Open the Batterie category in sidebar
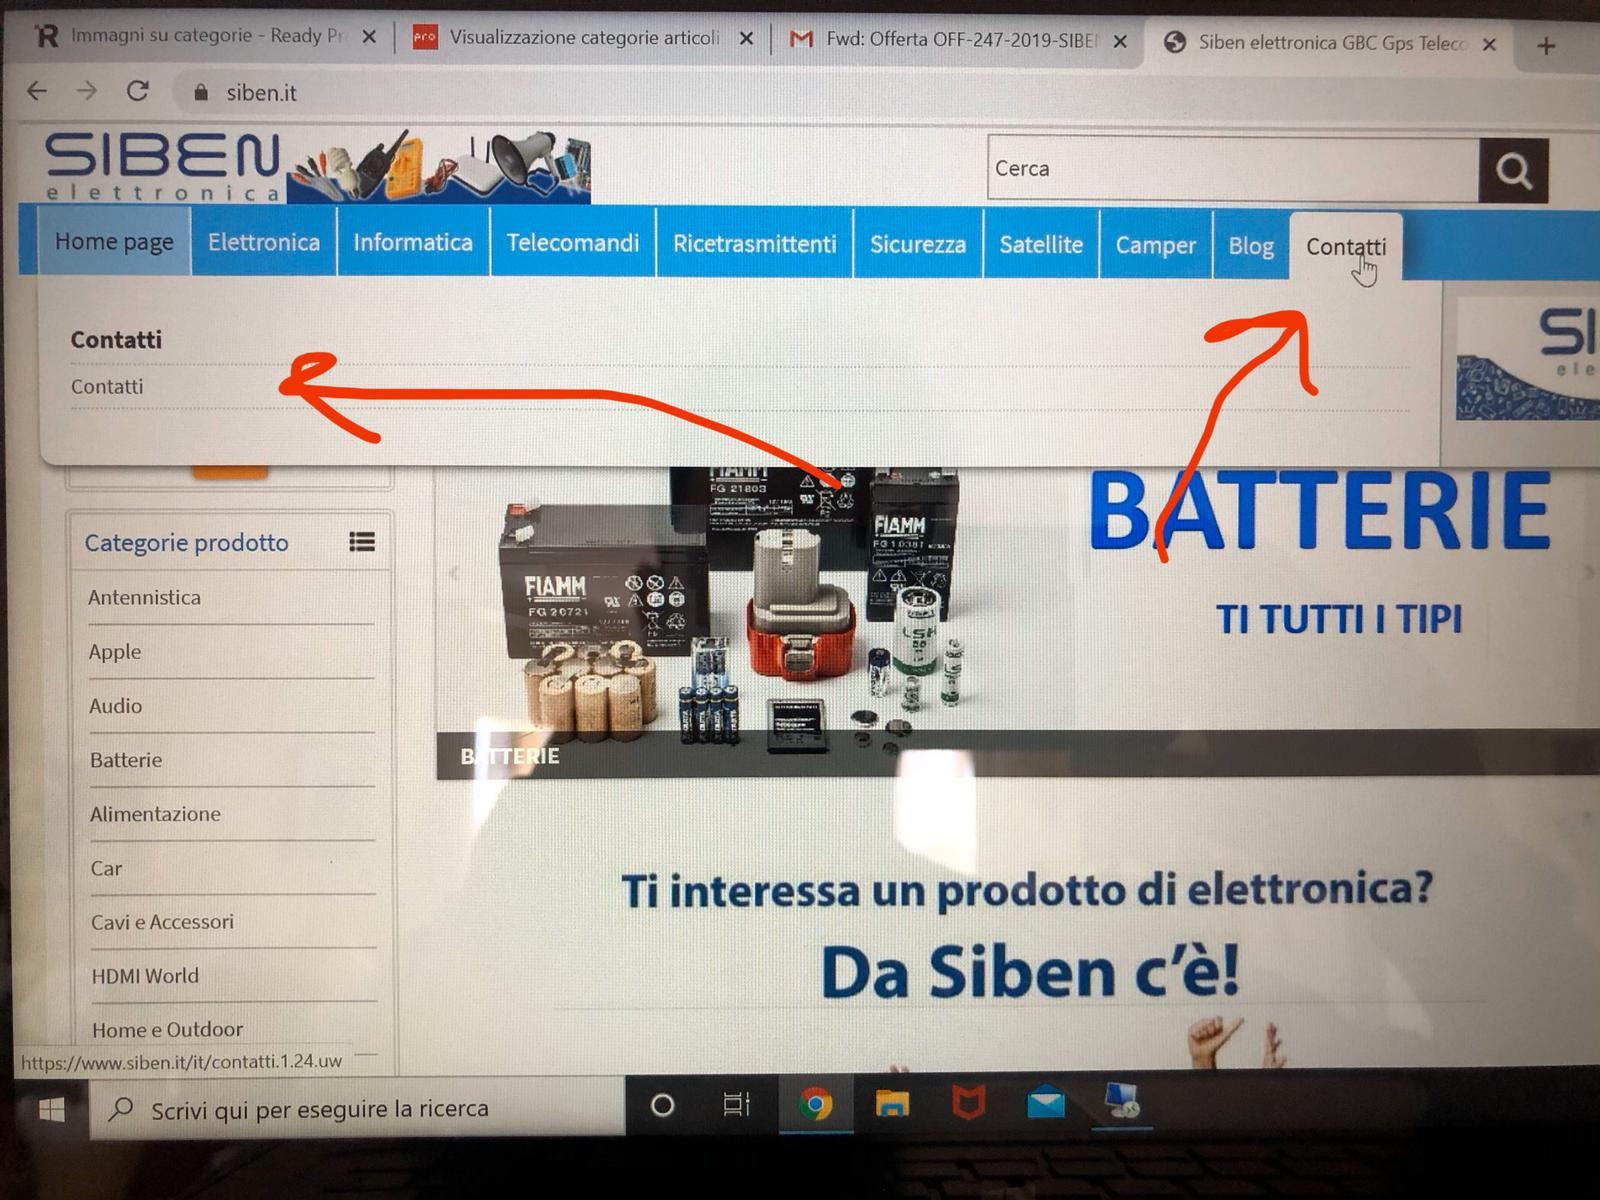This screenshot has height=1200, width=1600. (126, 760)
